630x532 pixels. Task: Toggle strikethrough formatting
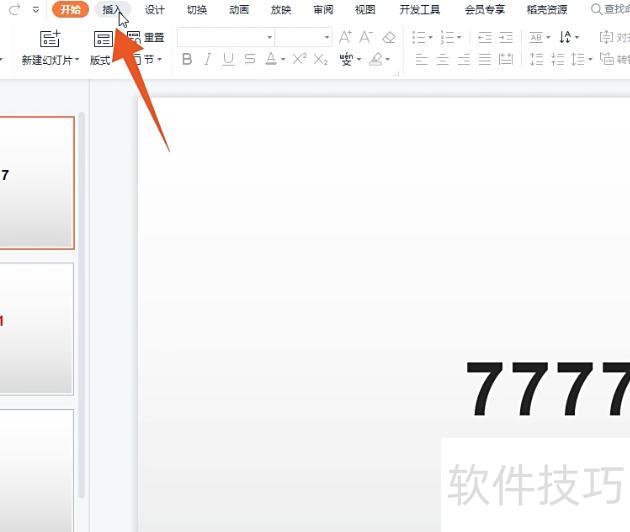tap(250, 59)
